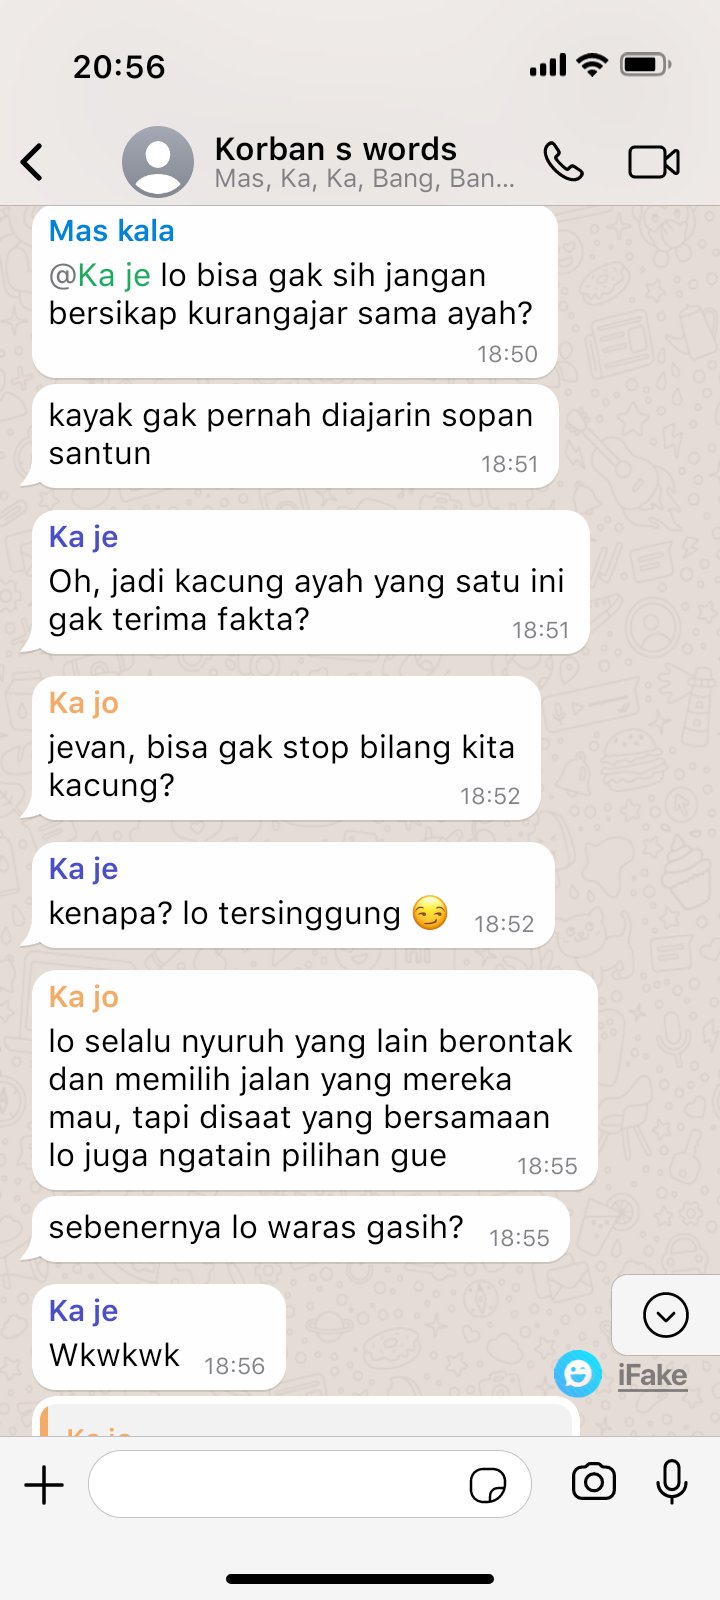Open attachments with the plus icon
Image resolution: width=720 pixels, height=1600 pixels.
(44, 1485)
